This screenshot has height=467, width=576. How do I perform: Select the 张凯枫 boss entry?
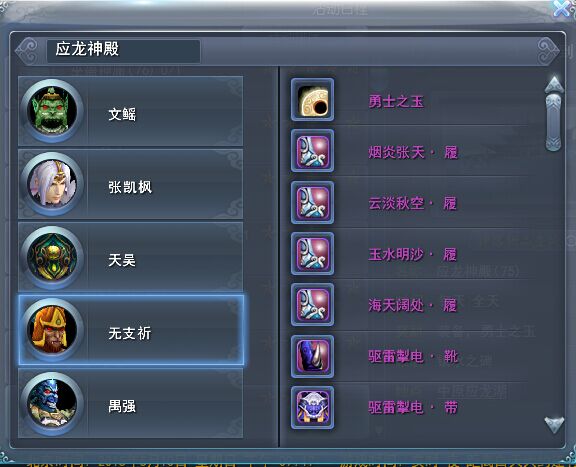[x=131, y=184]
